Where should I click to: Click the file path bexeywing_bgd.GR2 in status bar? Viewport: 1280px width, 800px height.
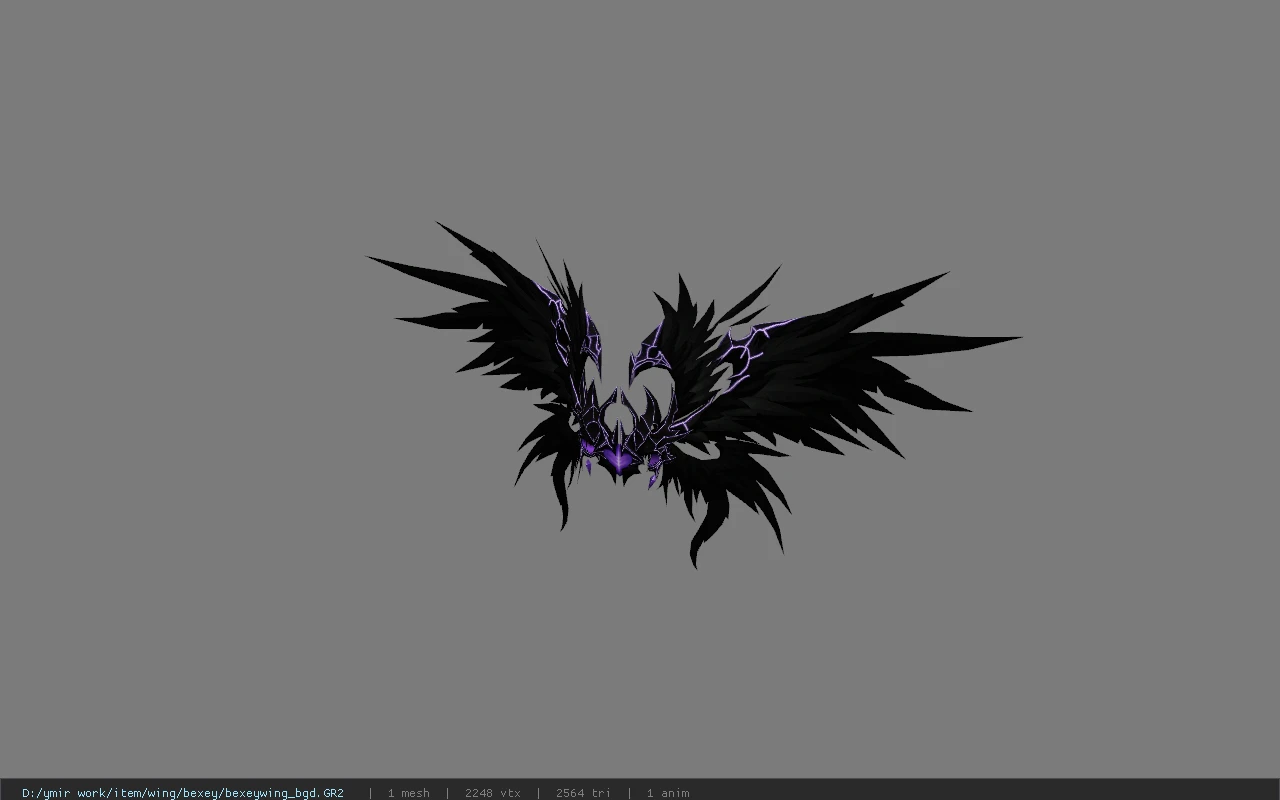coord(183,793)
